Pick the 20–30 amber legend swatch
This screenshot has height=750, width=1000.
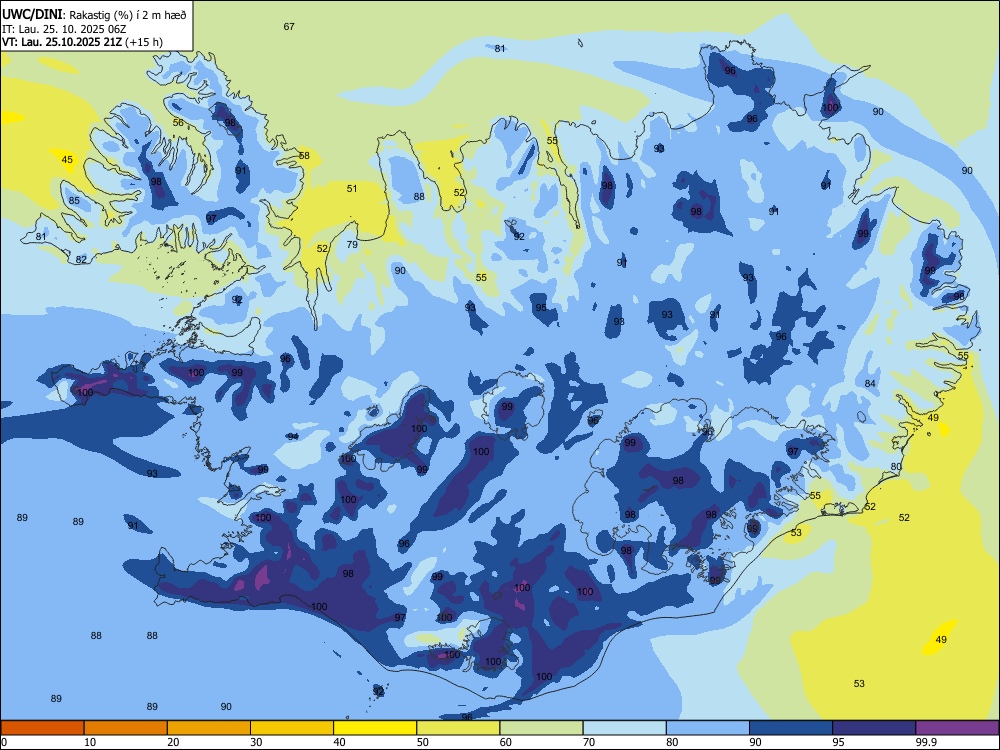[209, 728]
